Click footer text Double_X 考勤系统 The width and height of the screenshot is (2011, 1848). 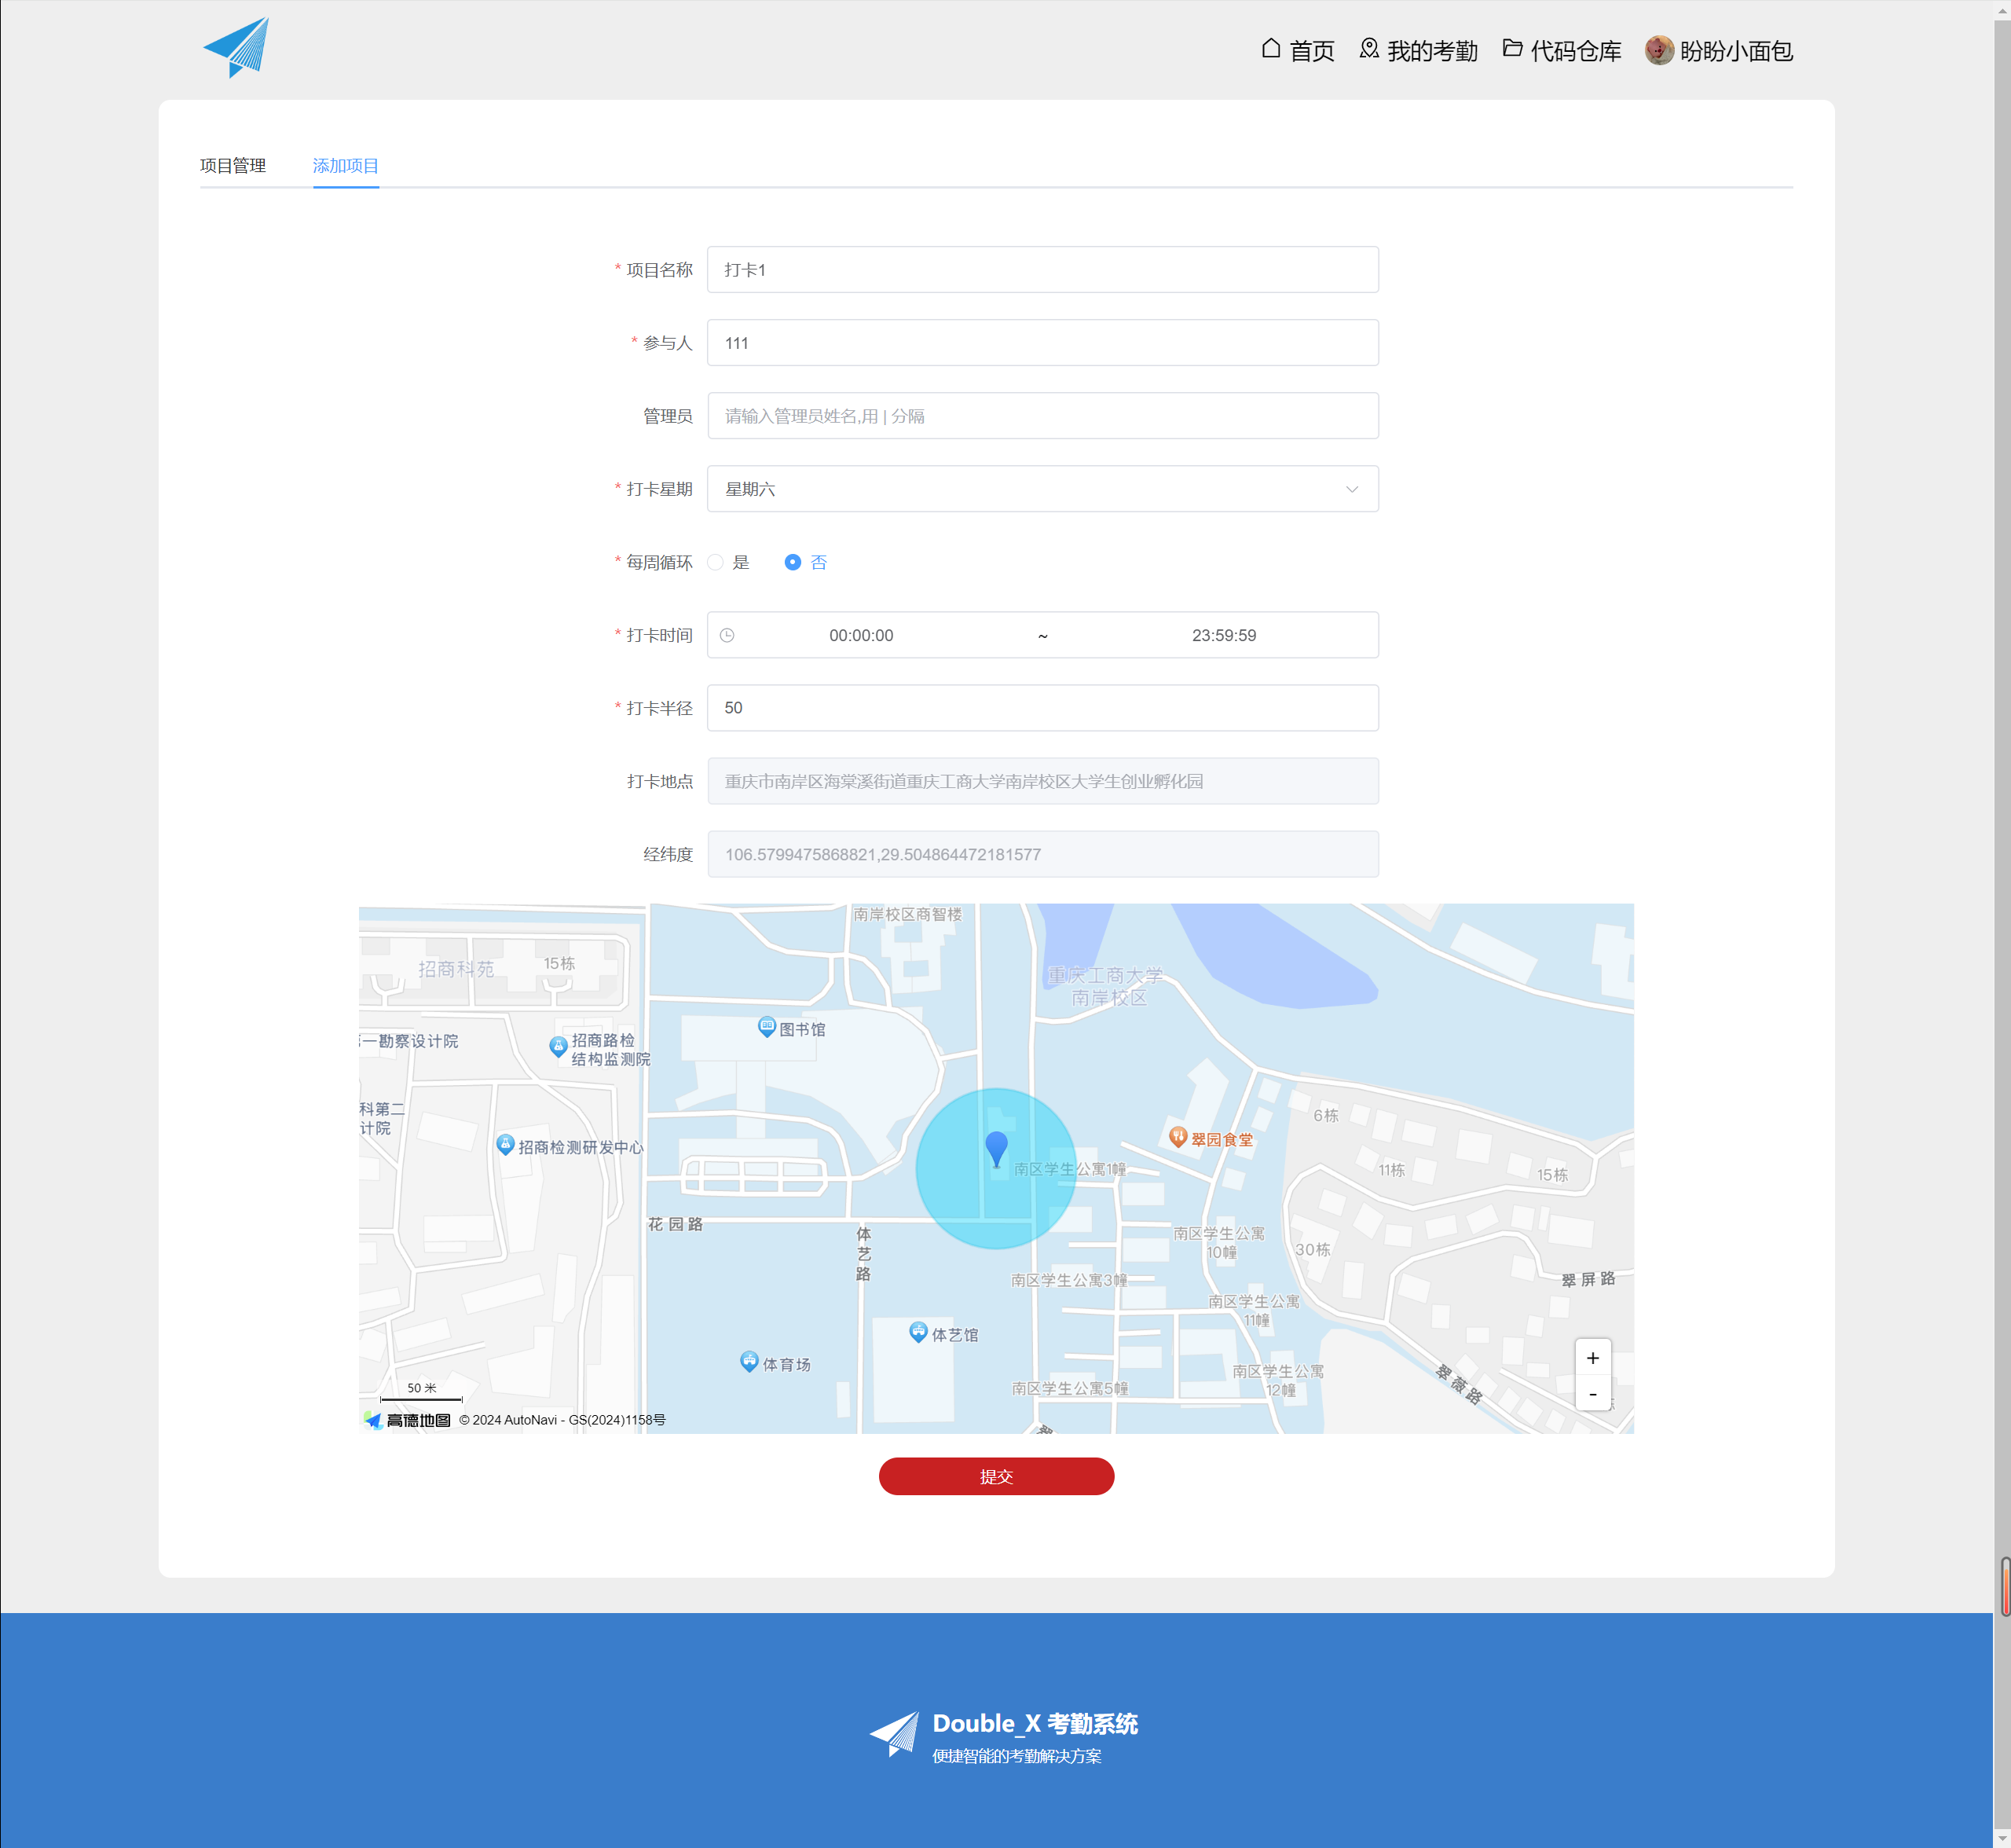1035,1723
